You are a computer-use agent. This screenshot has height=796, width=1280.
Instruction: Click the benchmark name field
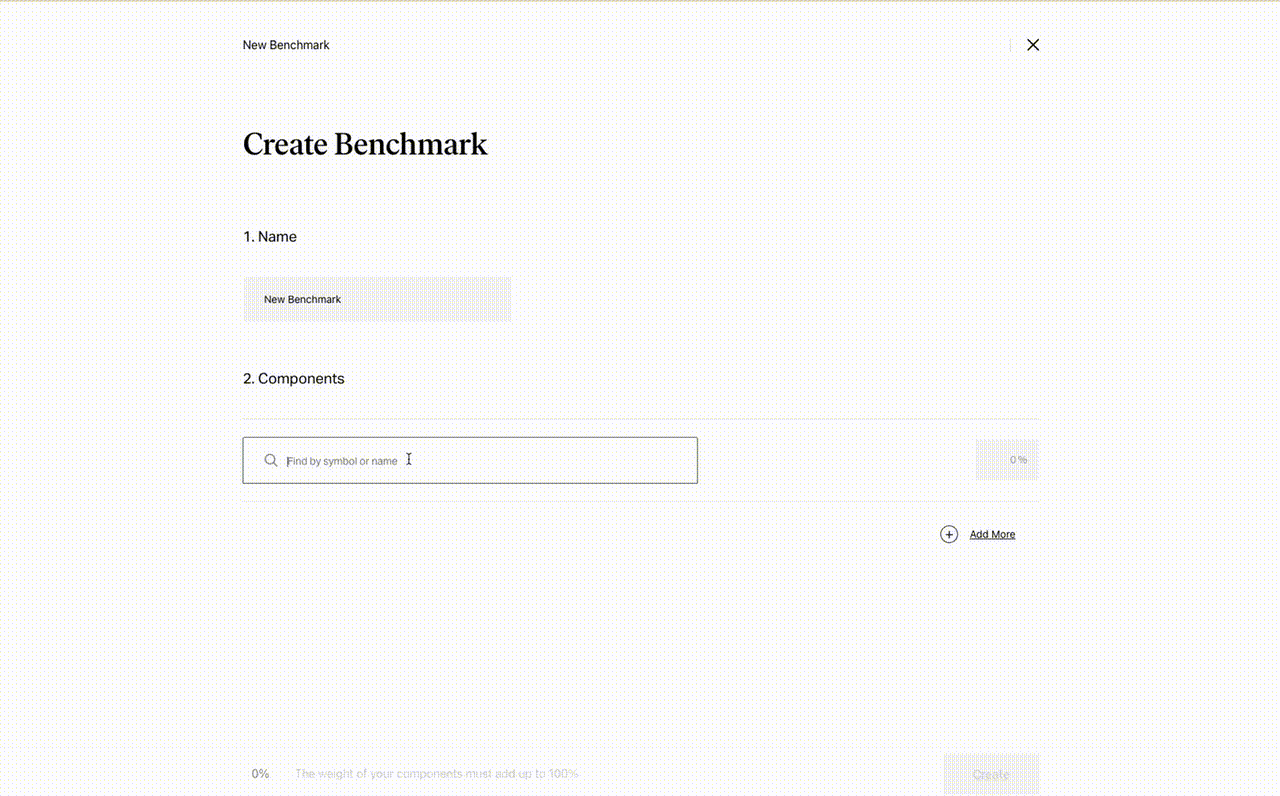377,299
